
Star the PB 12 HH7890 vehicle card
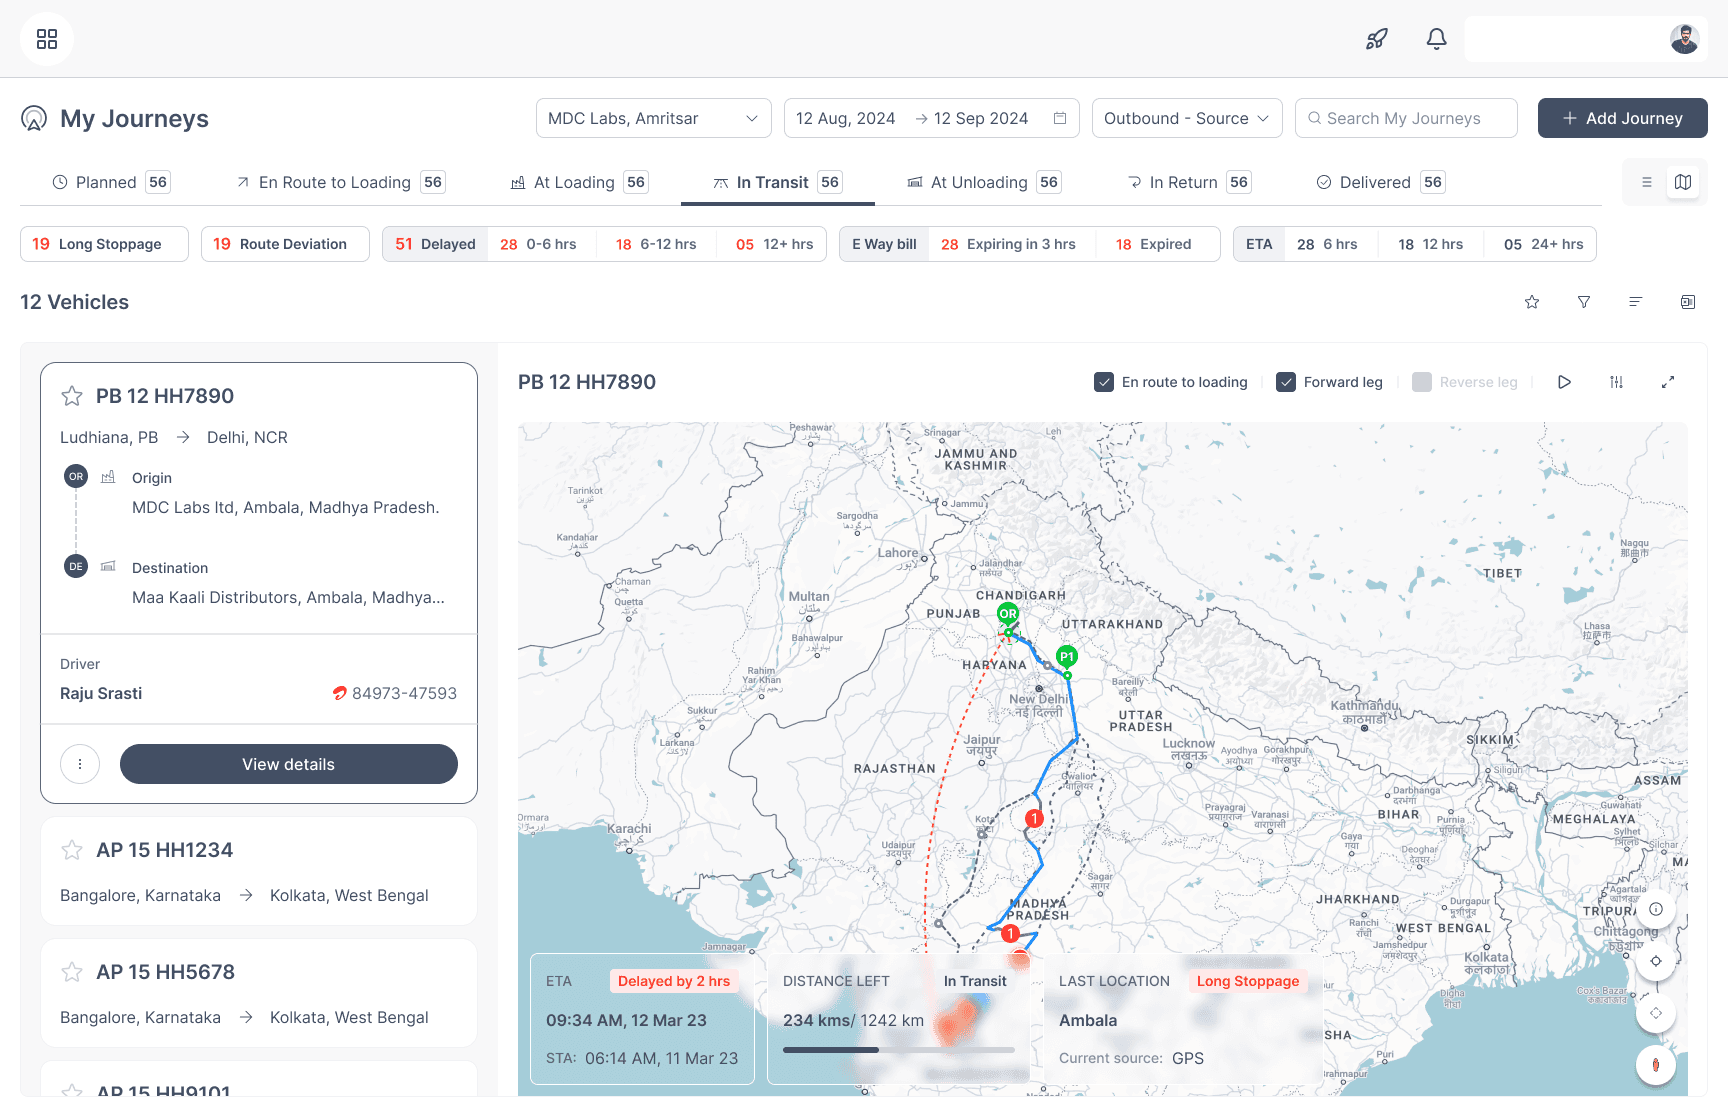coord(72,396)
